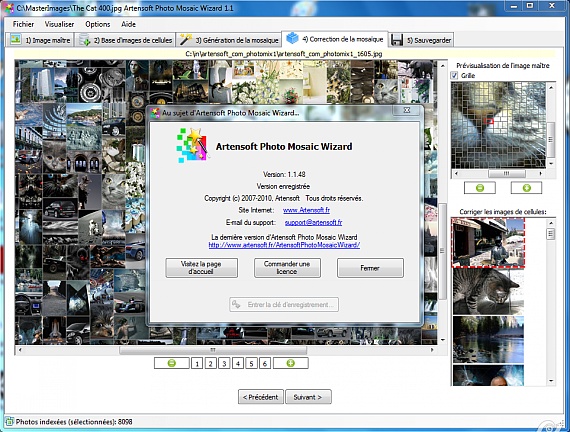Open the 2) Base d'images de cellules tab
This screenshot has height=432, width=570.
click(x=126, y=40)
